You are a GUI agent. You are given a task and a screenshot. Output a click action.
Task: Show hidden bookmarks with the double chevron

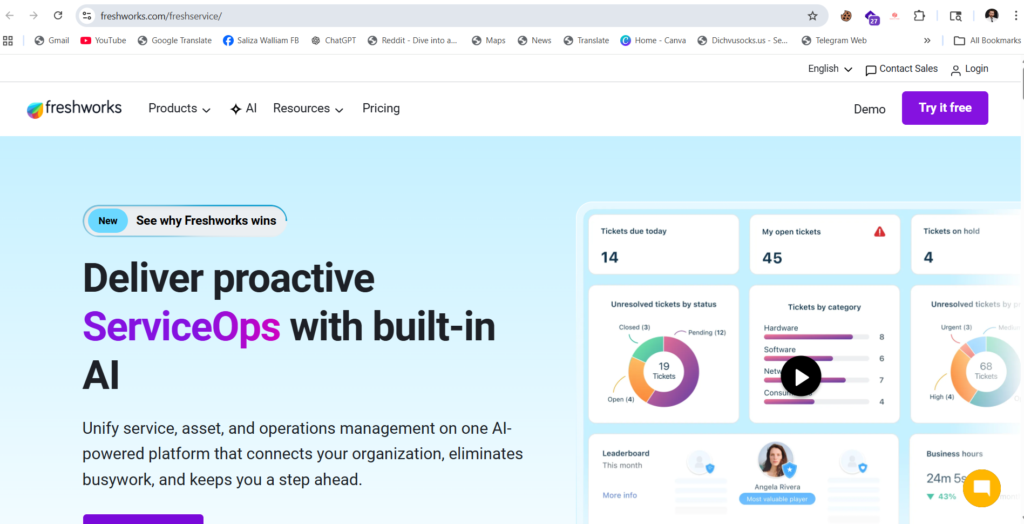927,41
